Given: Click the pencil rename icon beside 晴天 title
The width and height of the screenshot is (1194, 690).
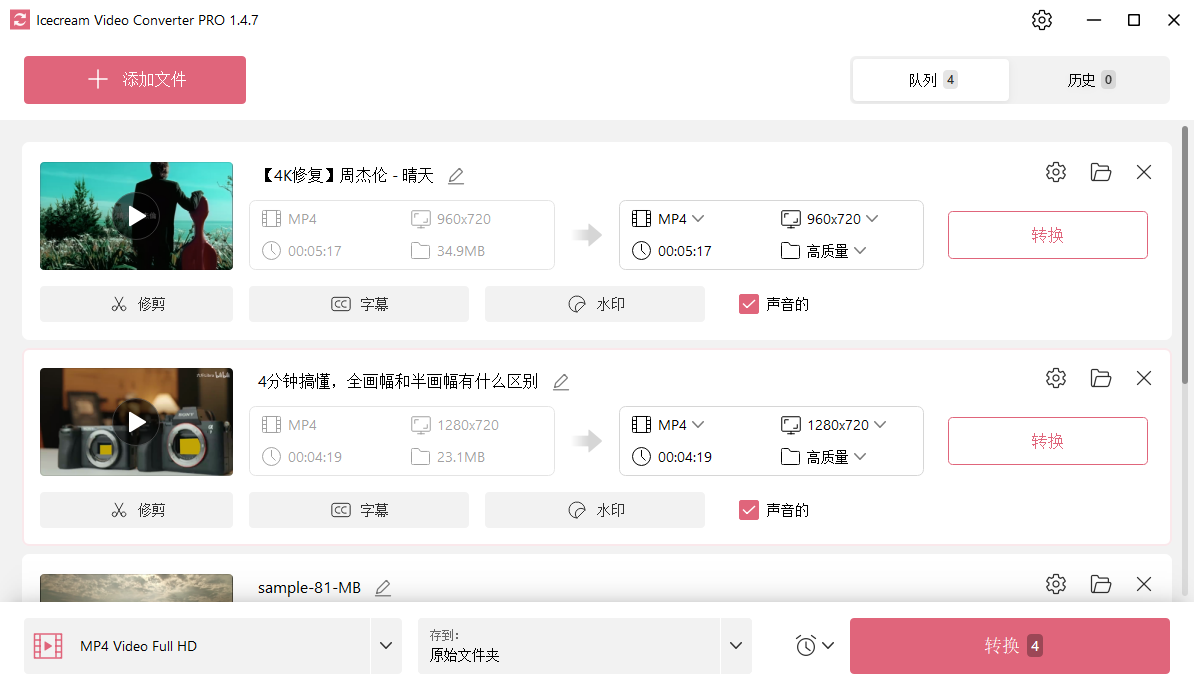Looking at the screenshot, I should [456, 176].
